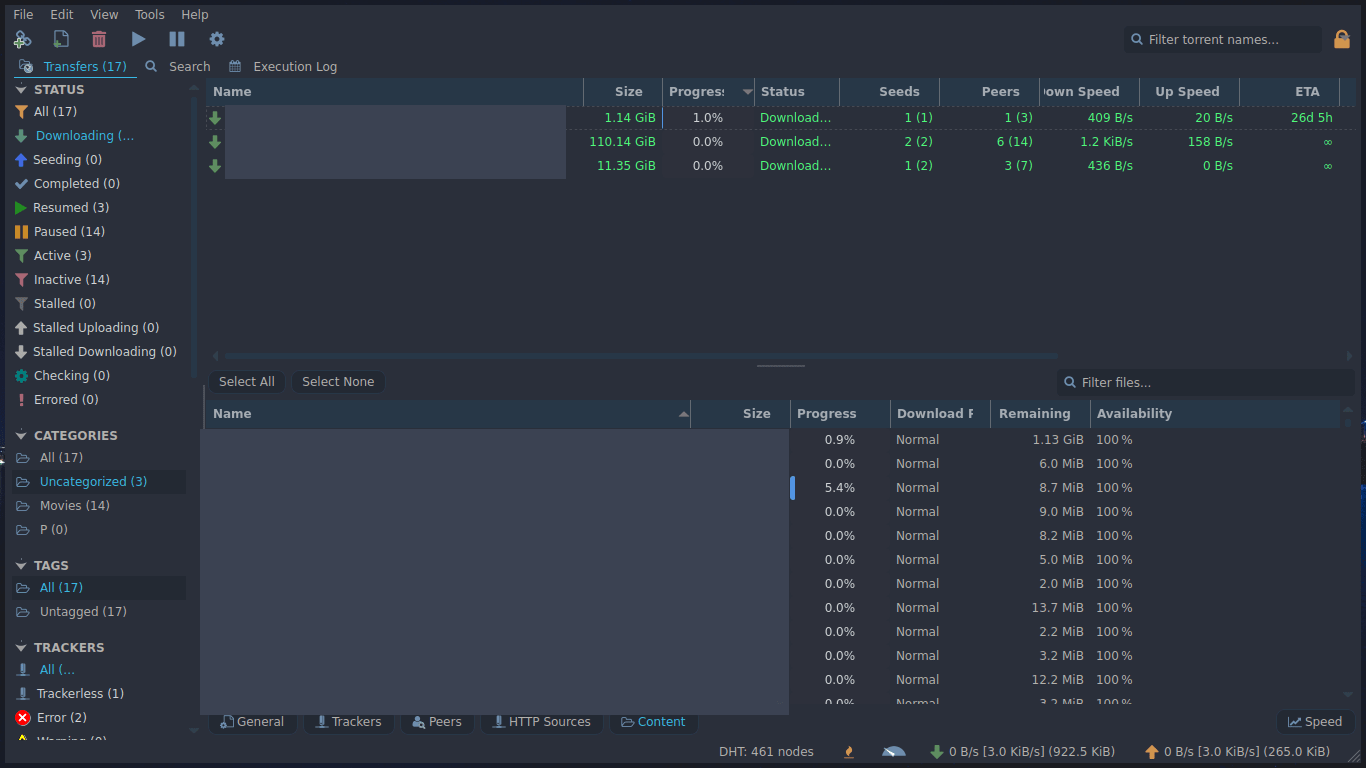Collapse the TRACKERS section in sidebar
The image size is (1366, 768).
point(21,648)
